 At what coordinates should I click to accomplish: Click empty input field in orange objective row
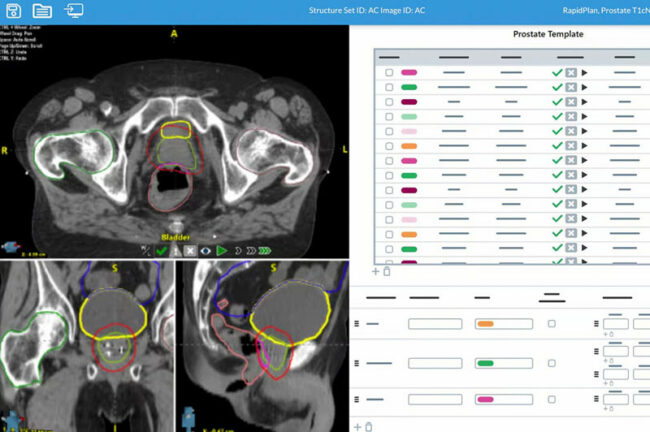pyautogui.click(x=435, y=323)
